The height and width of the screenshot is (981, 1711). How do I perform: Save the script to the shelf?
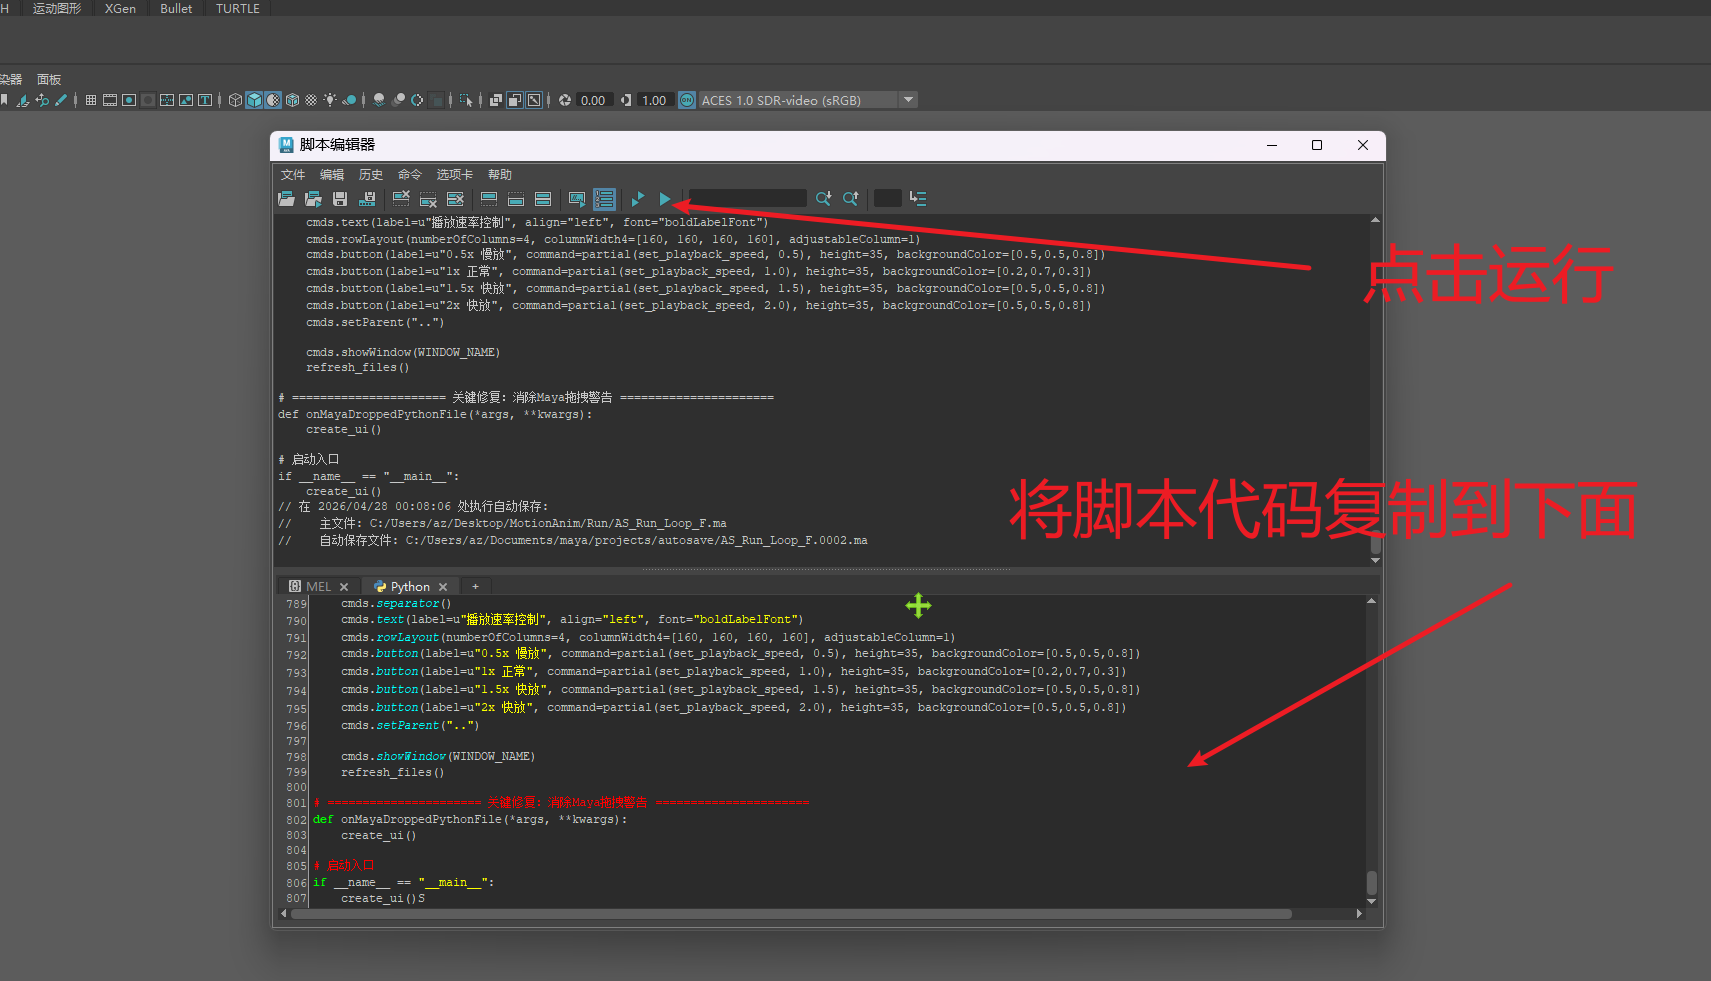click(x=367, y=198)
